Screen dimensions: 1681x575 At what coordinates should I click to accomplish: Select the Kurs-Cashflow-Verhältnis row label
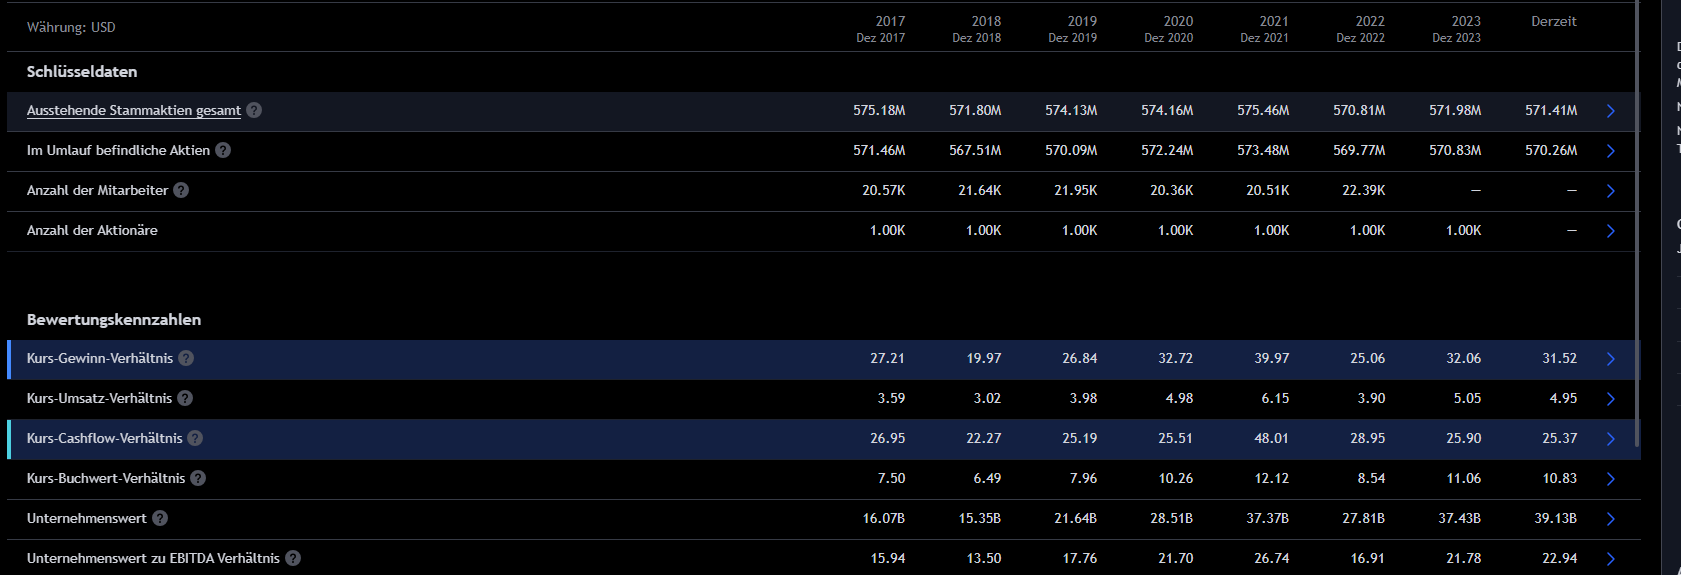[x=104, y=438]
